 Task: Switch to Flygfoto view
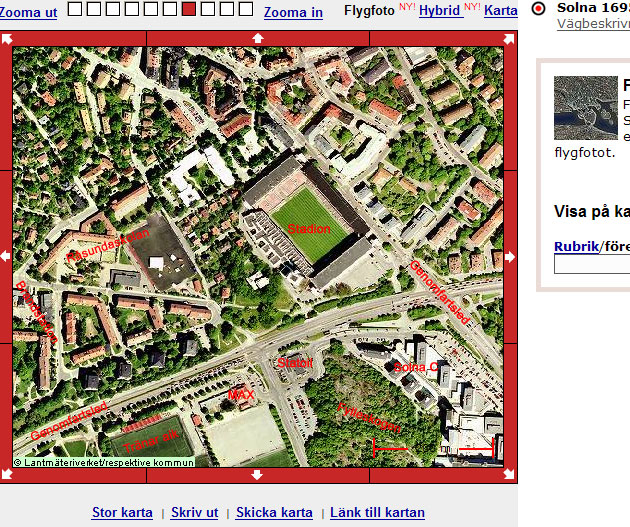pos(369,11)
